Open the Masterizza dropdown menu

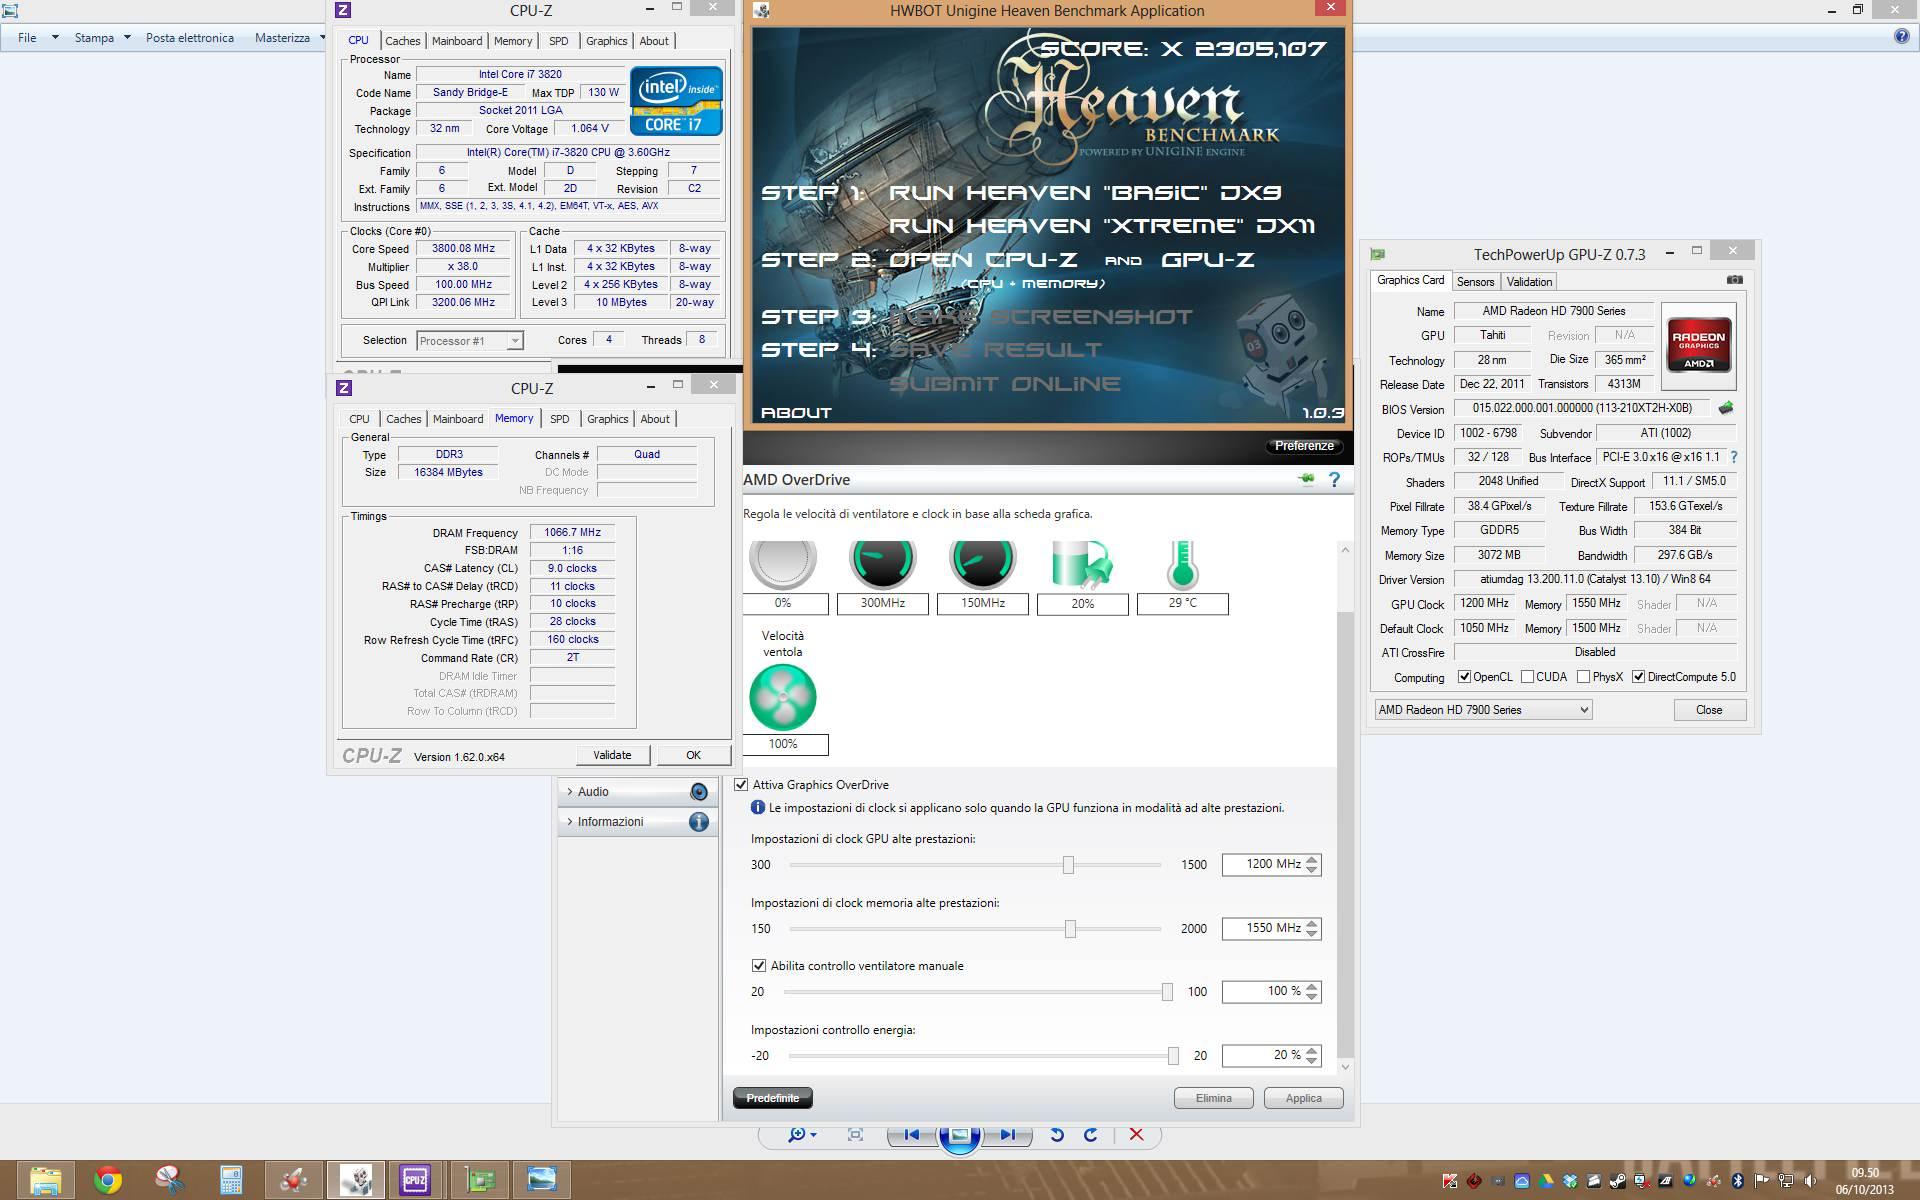(x=290, y=38)
